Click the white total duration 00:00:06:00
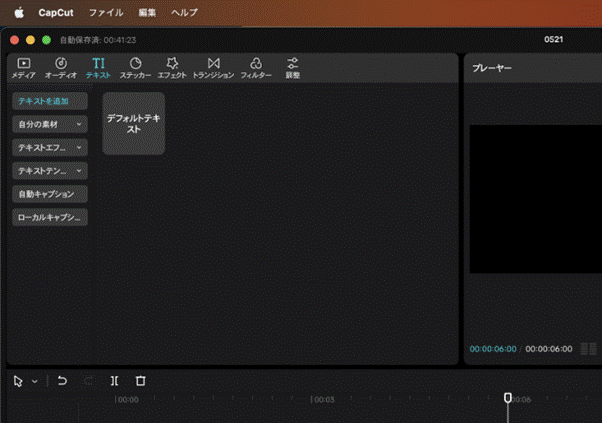This screenshot has width=602, height=423. pyautogui.click(x=549, y=349)
